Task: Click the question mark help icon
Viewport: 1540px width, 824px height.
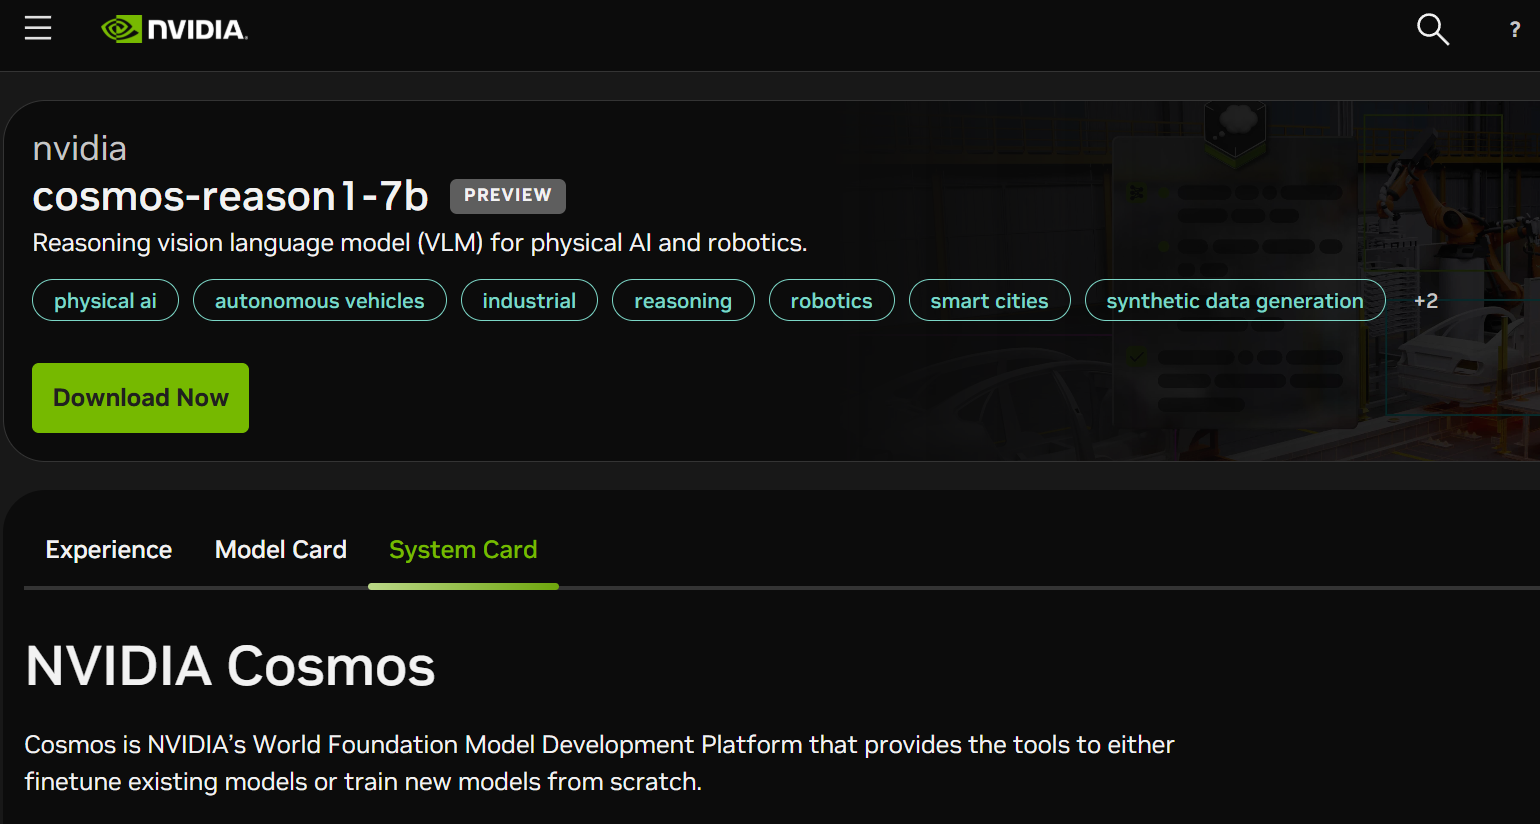Action: (x=1514, y=30)
